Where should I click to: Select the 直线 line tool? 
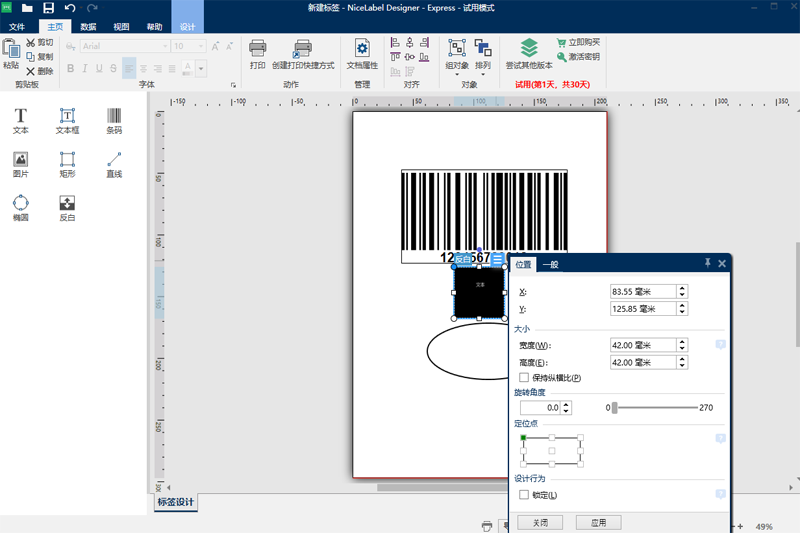pos(114,165)
